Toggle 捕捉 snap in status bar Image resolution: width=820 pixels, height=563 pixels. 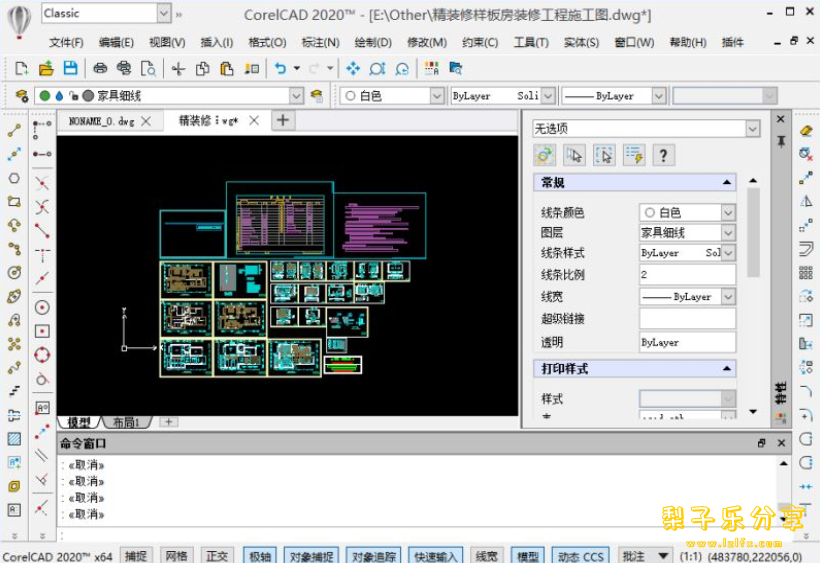click(x=136, y=556)
